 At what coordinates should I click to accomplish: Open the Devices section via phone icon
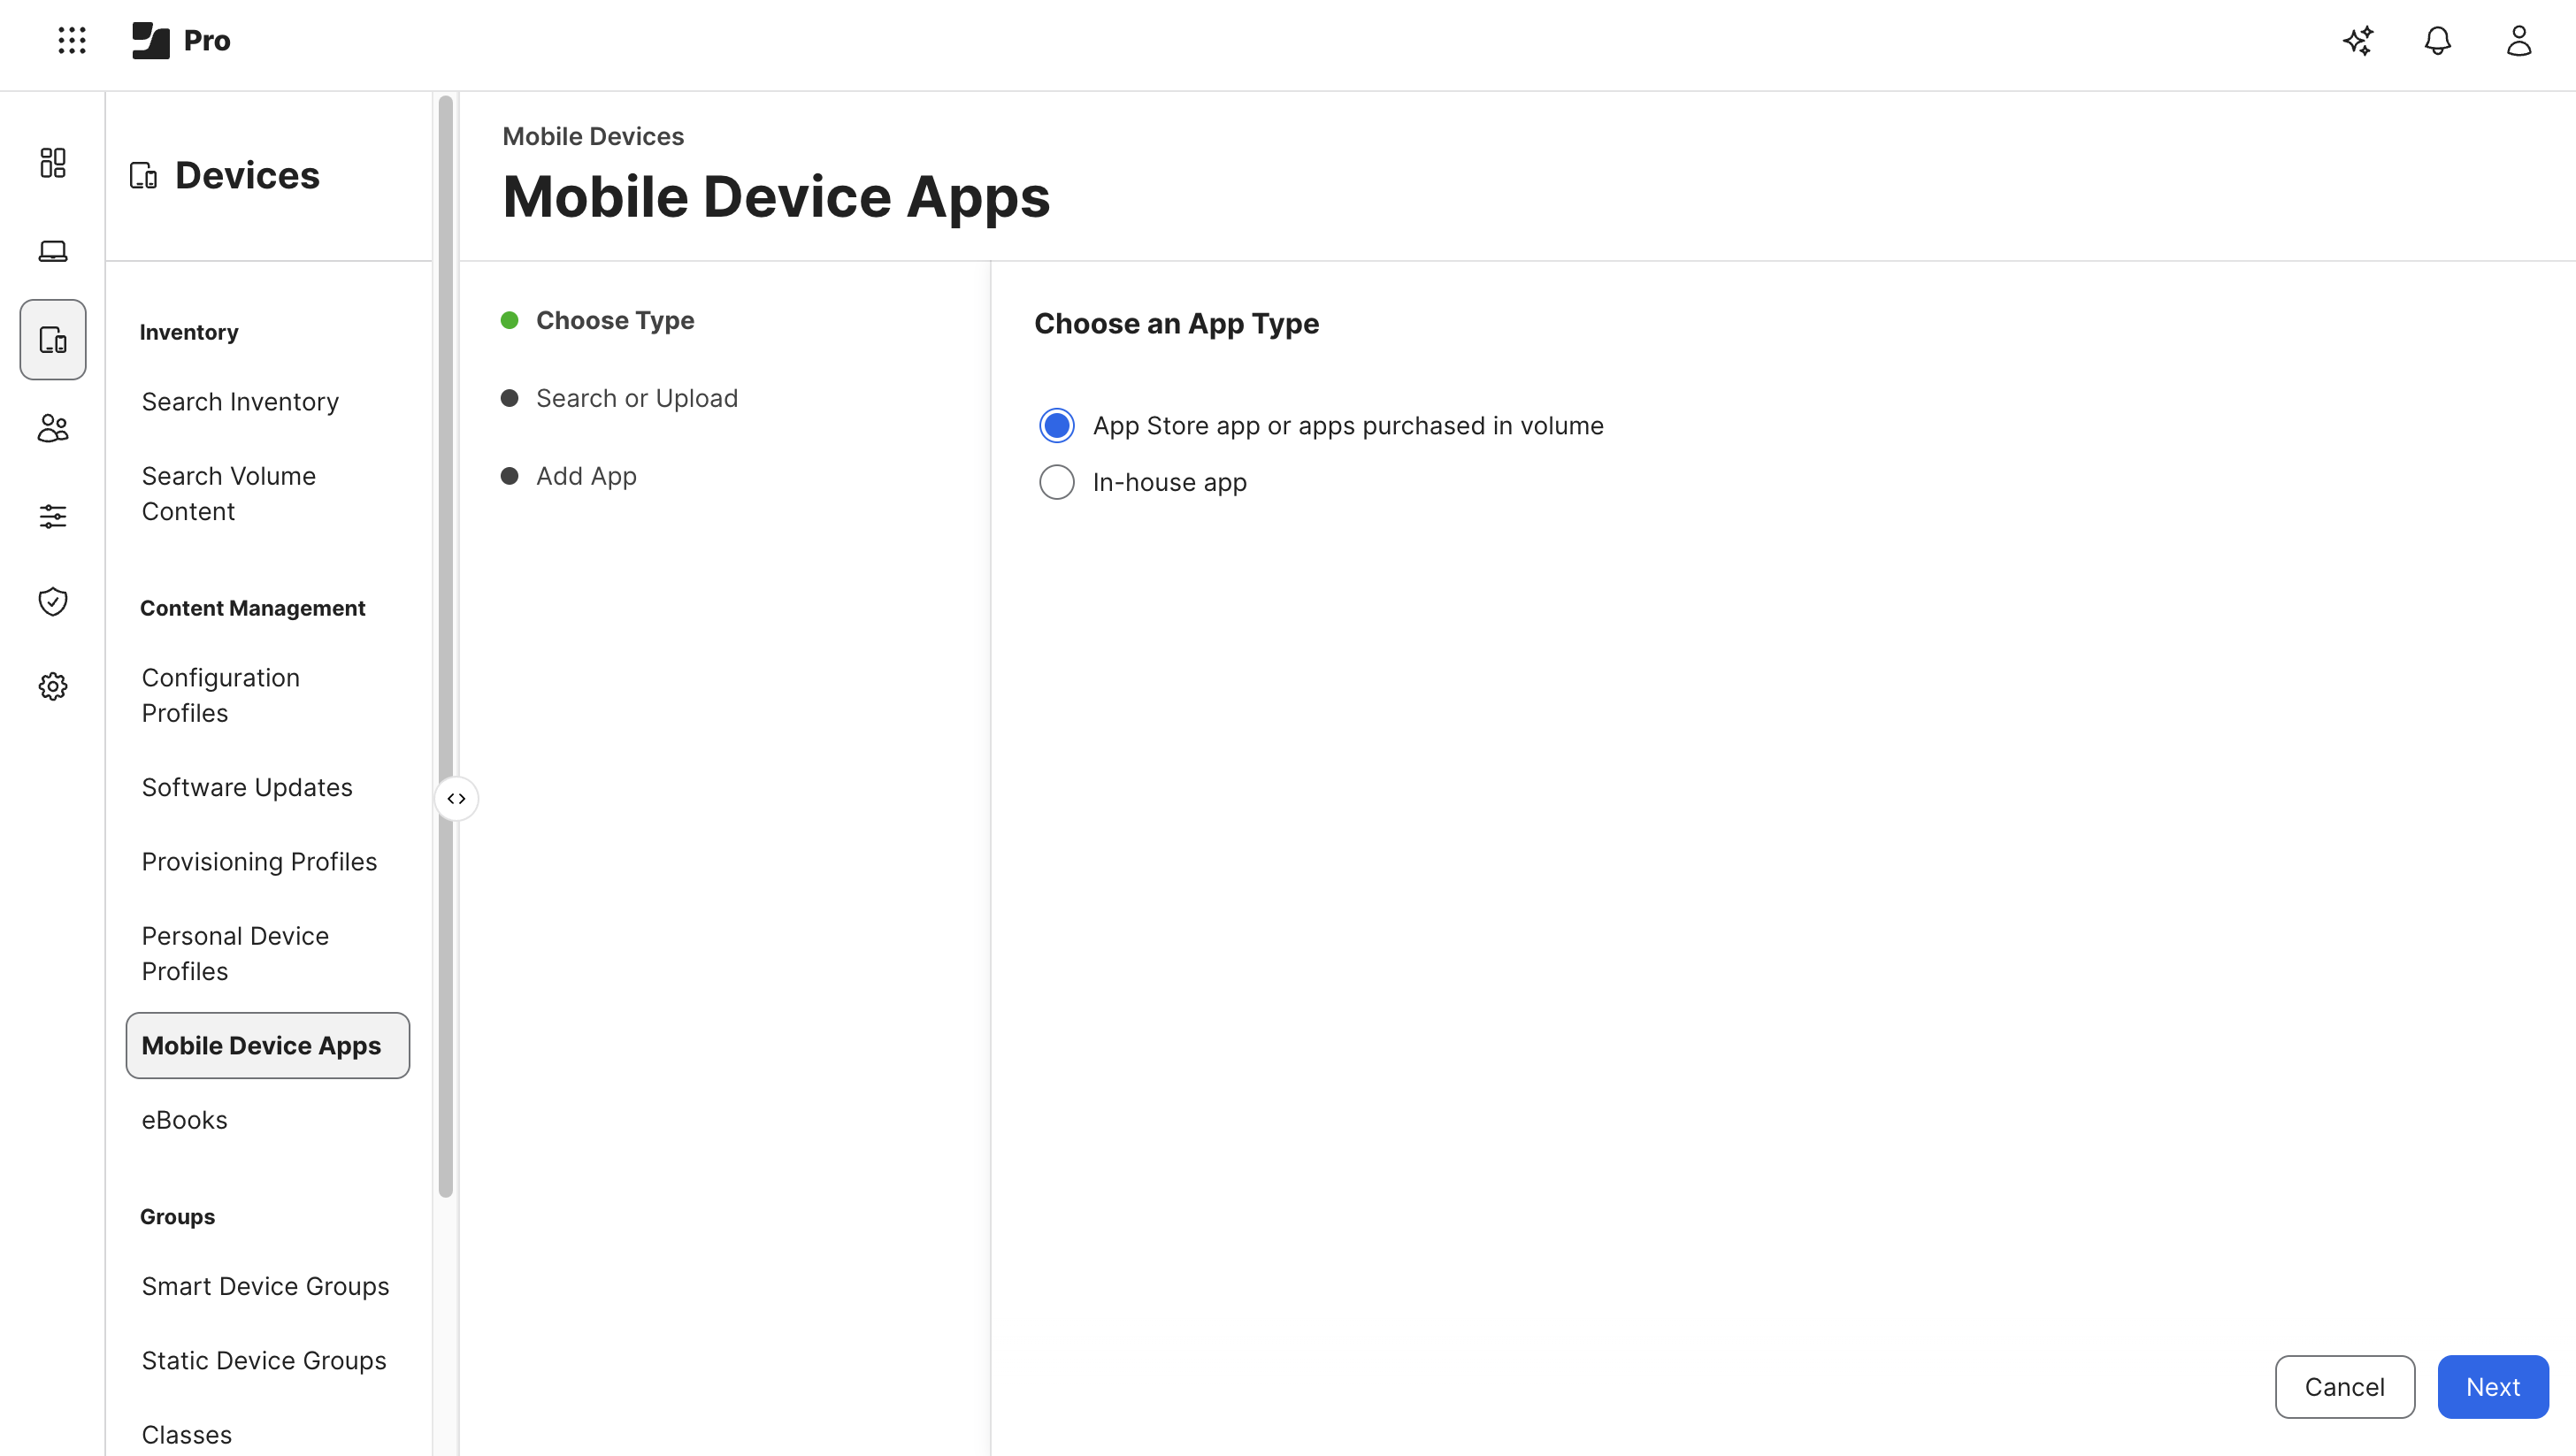click(x=52, y=339)
